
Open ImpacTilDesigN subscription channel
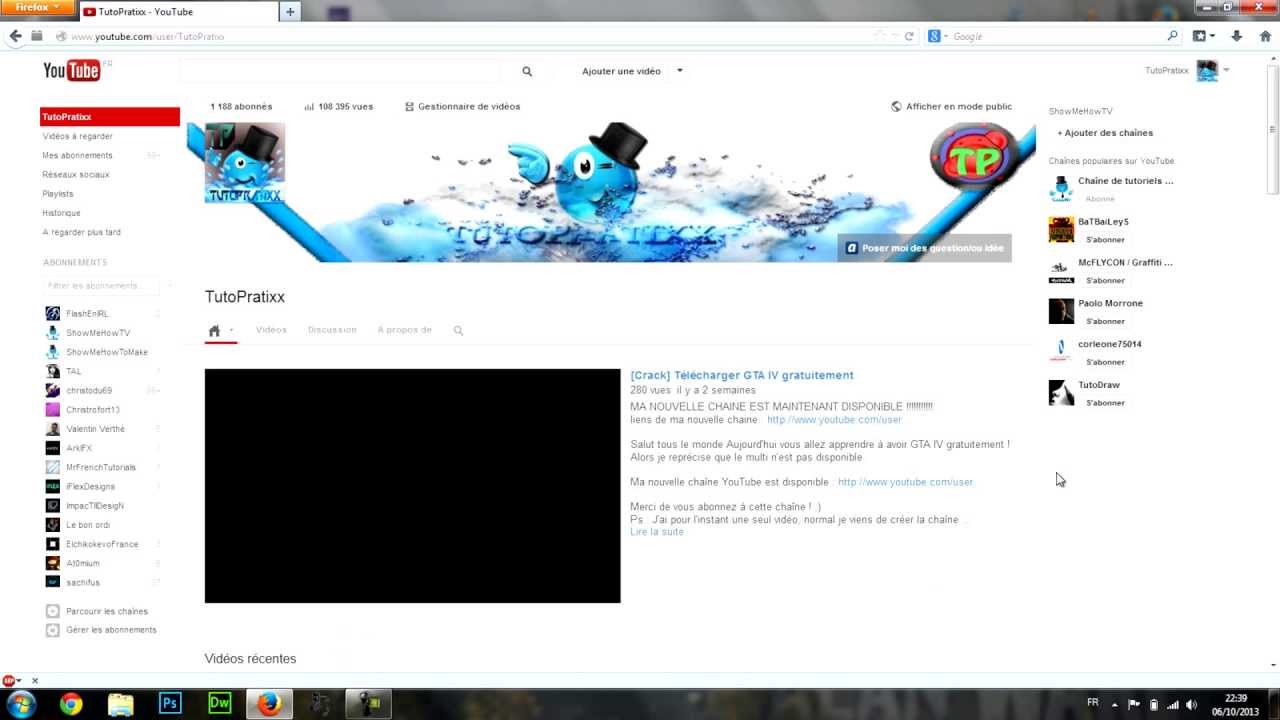tap(94, 505)
